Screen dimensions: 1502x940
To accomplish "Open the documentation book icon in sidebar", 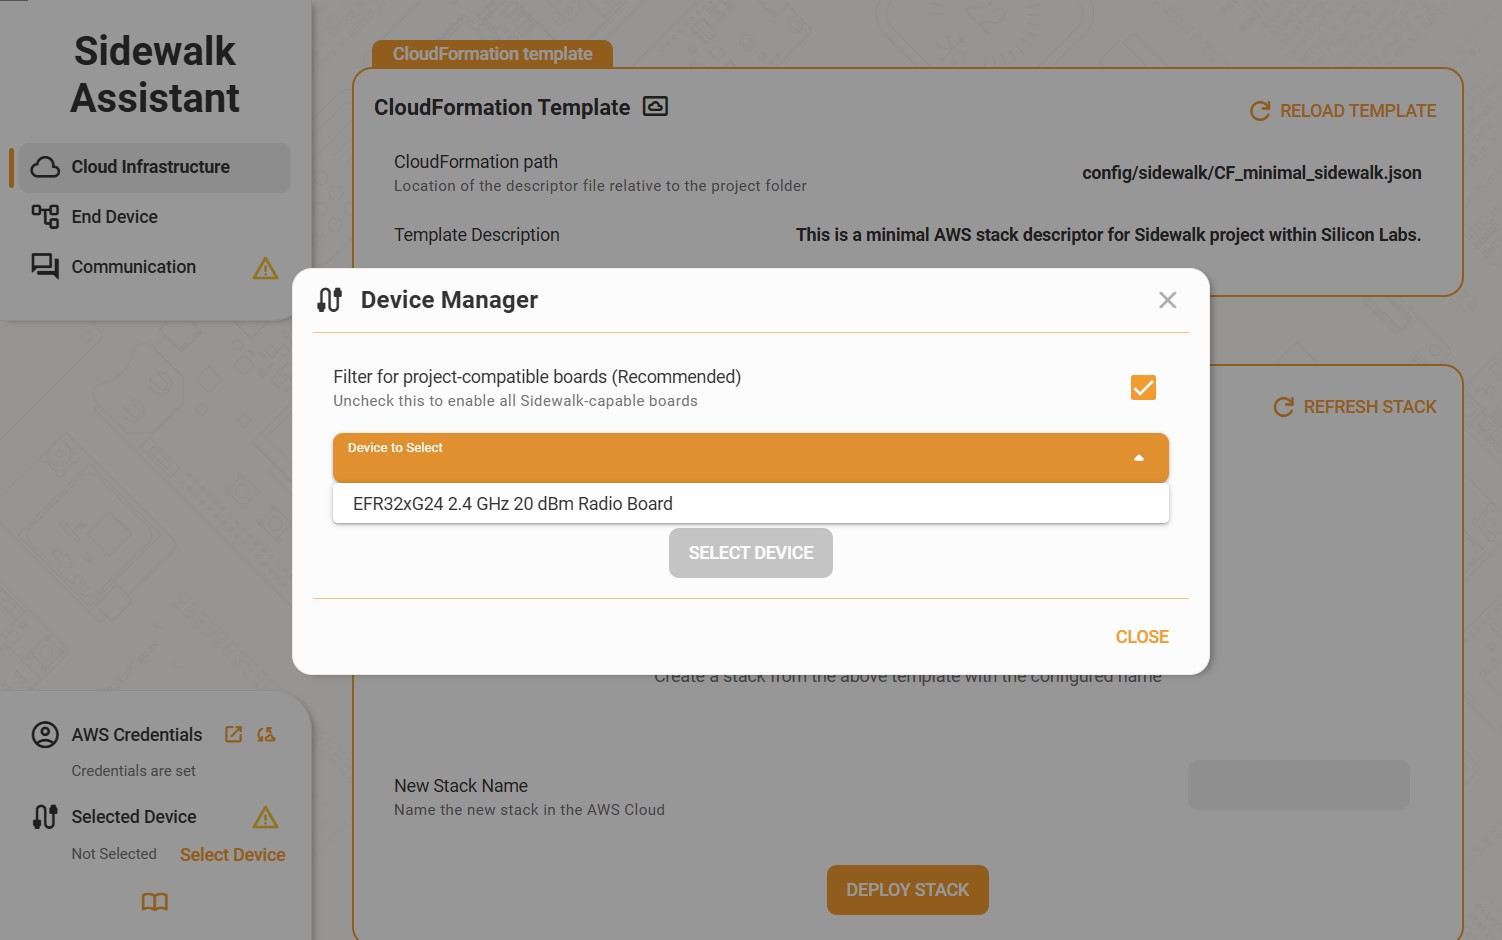I will pos(155,902).
